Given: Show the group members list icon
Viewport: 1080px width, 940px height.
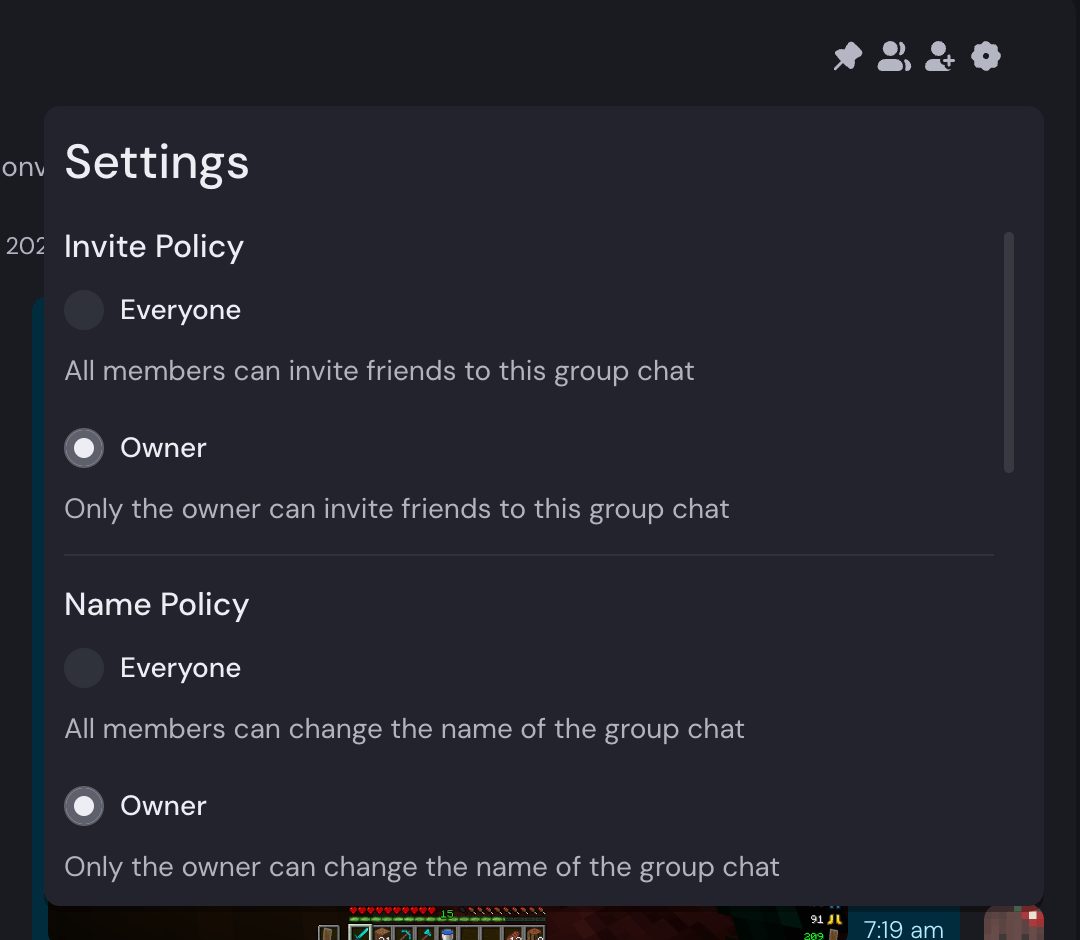Looking at the screenshot, I should (893, 57).
